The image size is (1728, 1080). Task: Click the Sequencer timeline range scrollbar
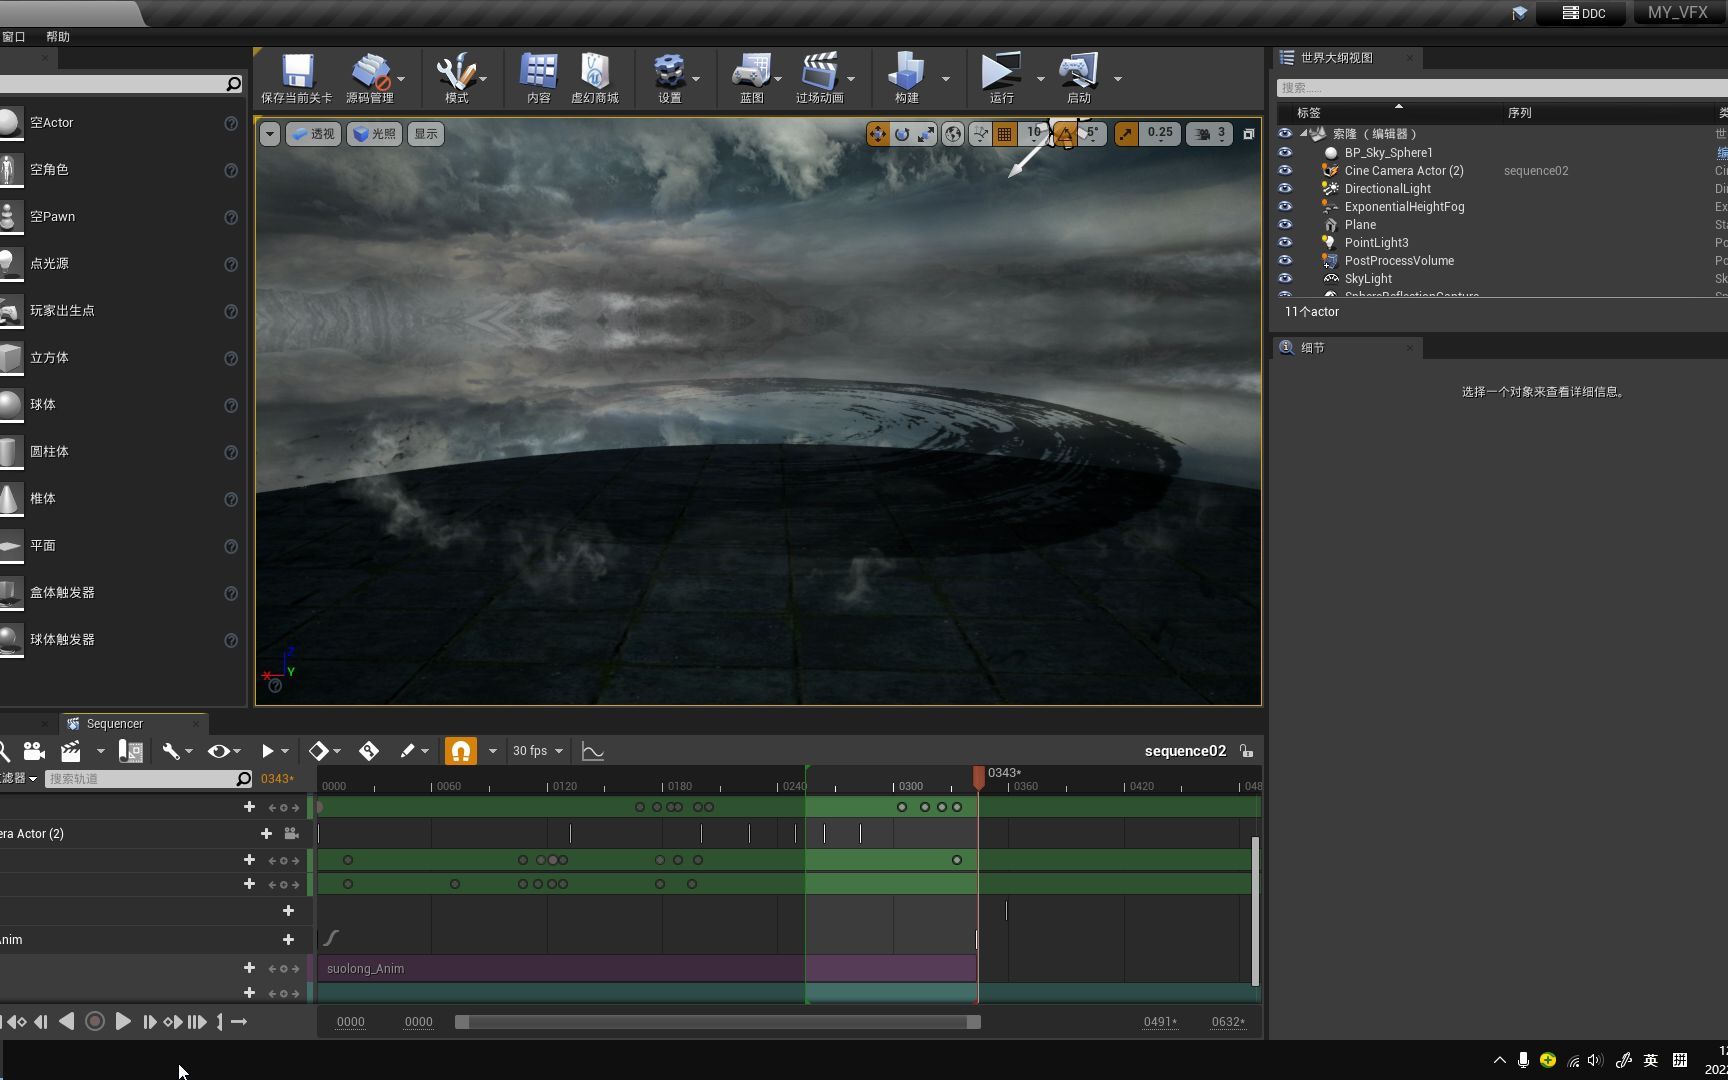[717, 1022]
